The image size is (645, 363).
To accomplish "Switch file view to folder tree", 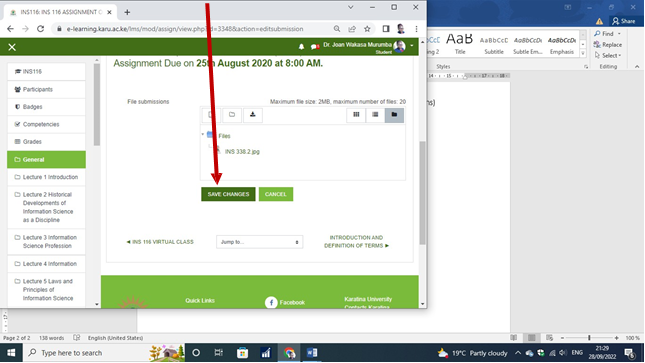I will pyautogui.click(x=394, y=115).
